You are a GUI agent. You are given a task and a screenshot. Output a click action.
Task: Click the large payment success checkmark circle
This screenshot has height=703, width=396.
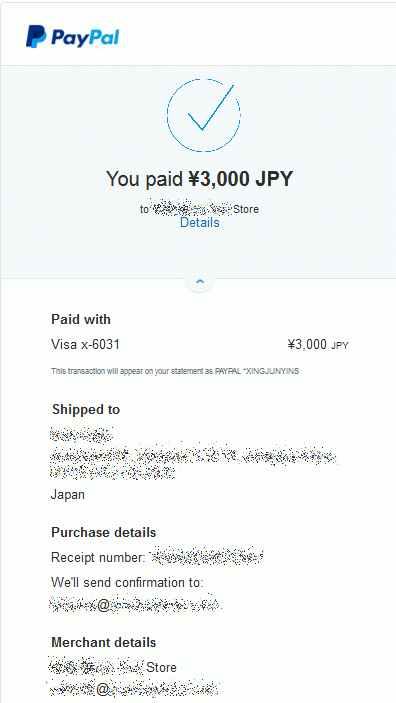pyautogui.click(x=204, y=115)
